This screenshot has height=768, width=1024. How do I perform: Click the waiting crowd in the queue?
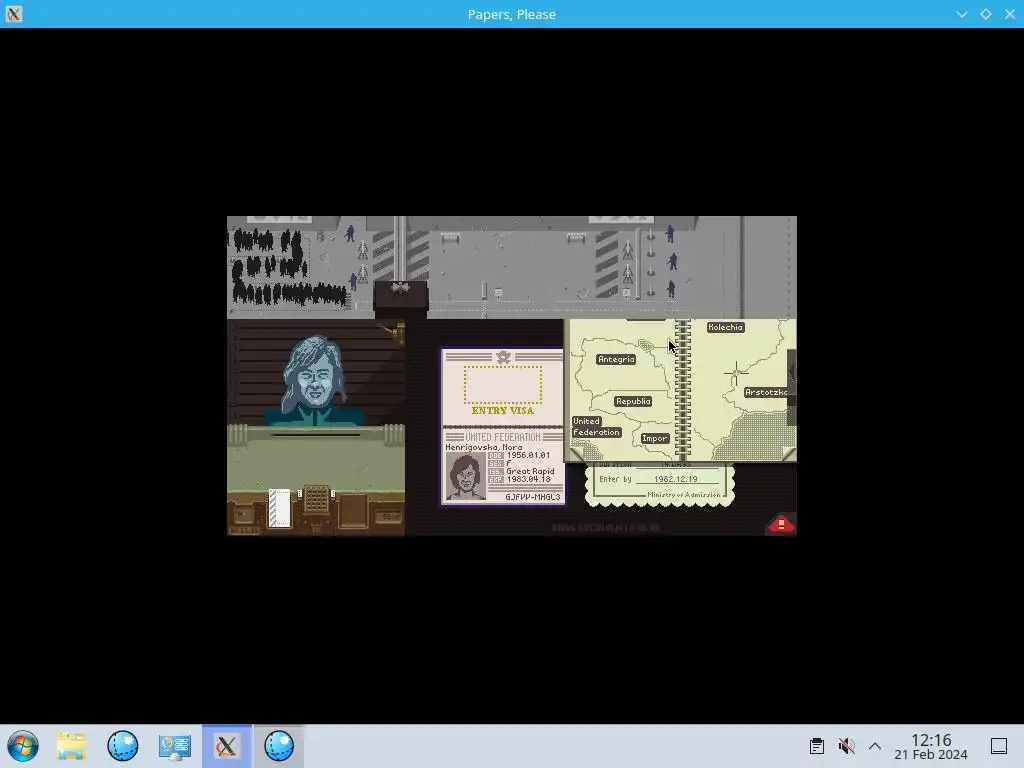point(287,268)
